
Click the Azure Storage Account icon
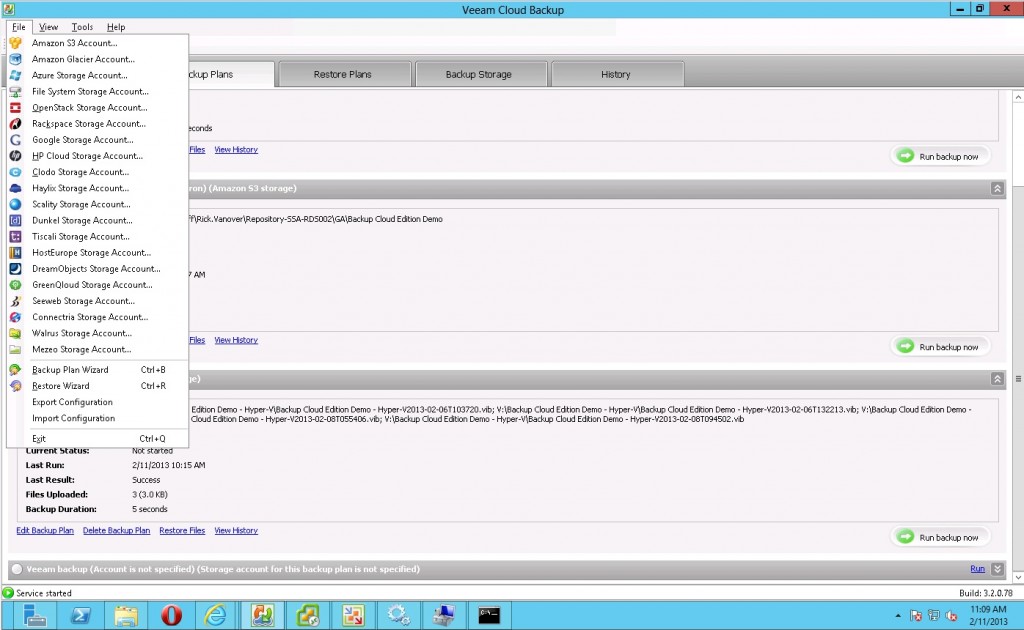pyautogui.click(x=16, y=75)
